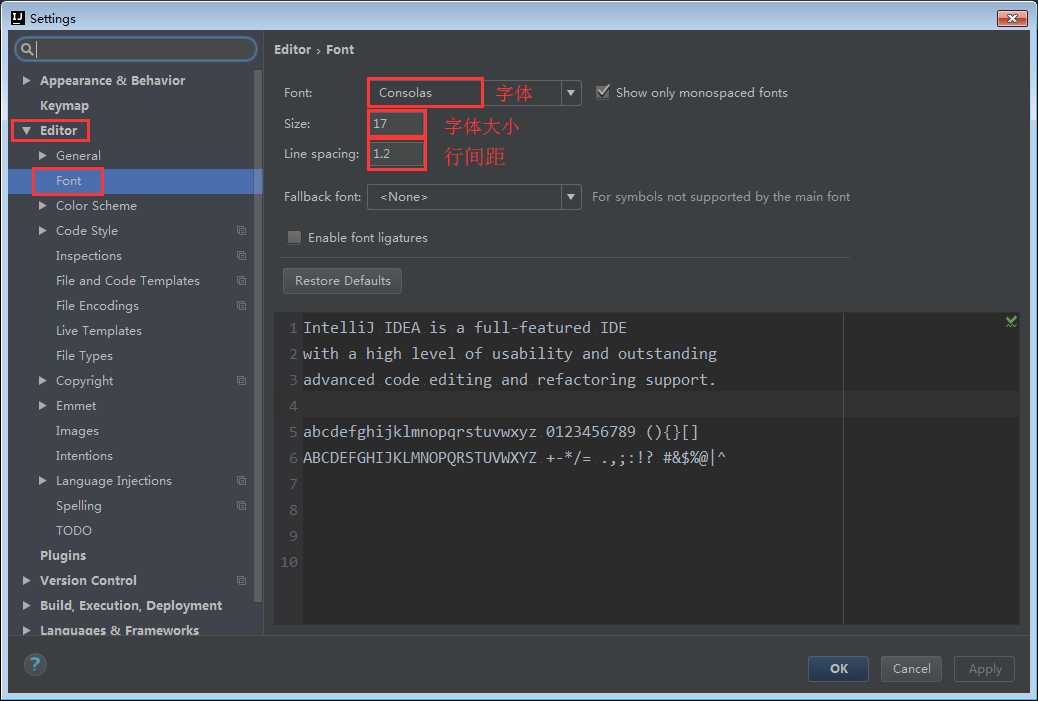This screenshot has height=701, width=1038.
Task: Select Live Templates item
Action: point(99,330)
